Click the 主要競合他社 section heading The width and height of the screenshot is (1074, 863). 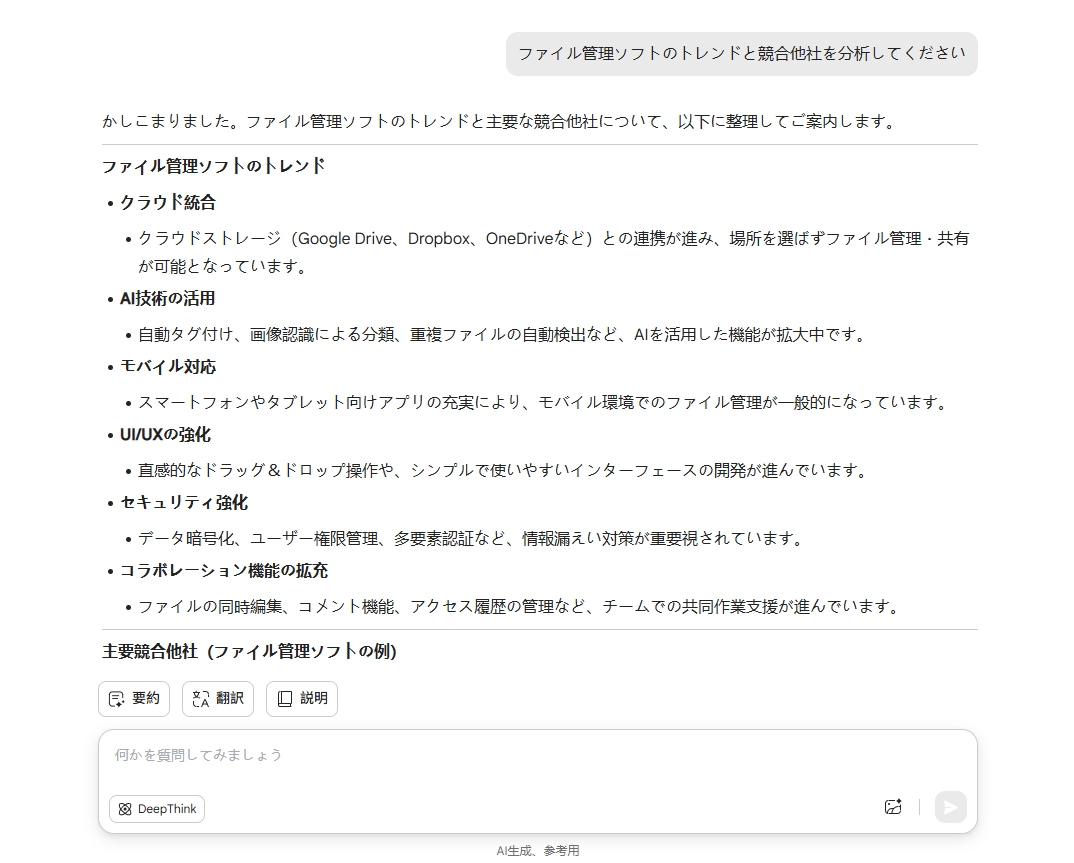249,651
